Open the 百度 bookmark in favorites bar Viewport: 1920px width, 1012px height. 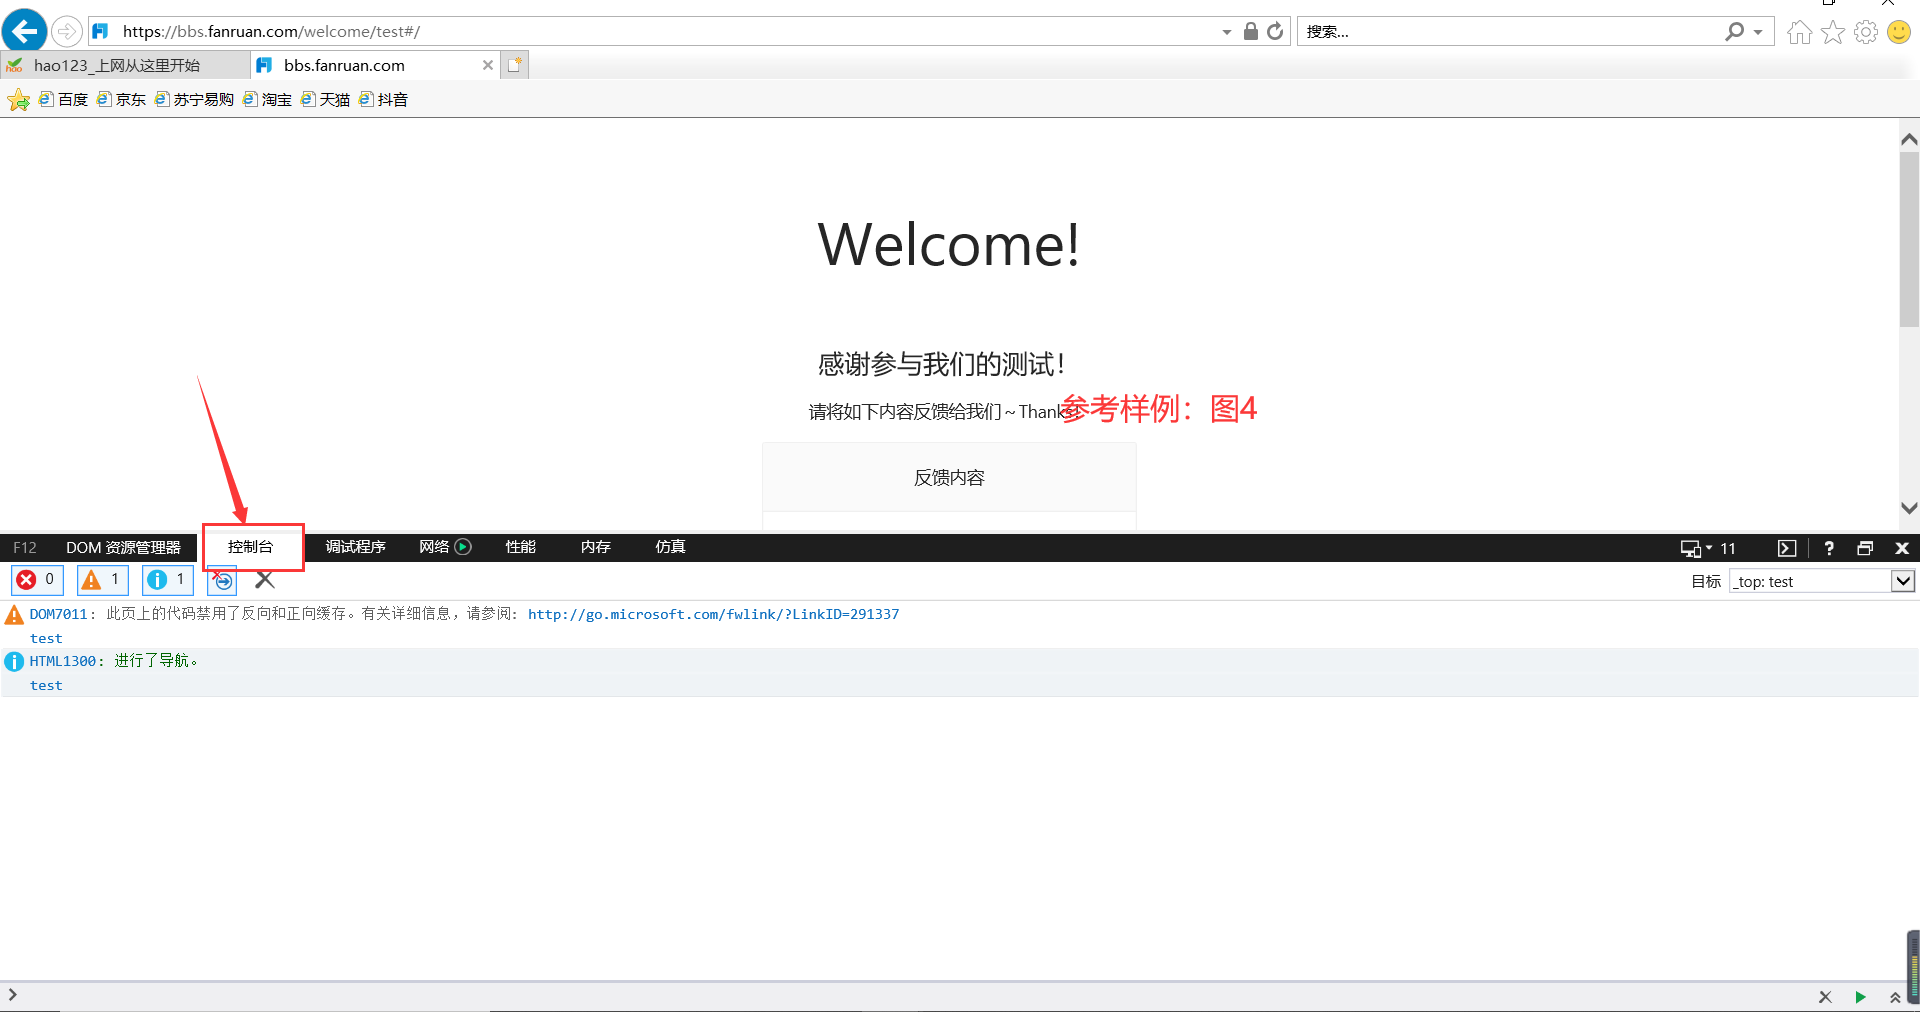point(64,100)
